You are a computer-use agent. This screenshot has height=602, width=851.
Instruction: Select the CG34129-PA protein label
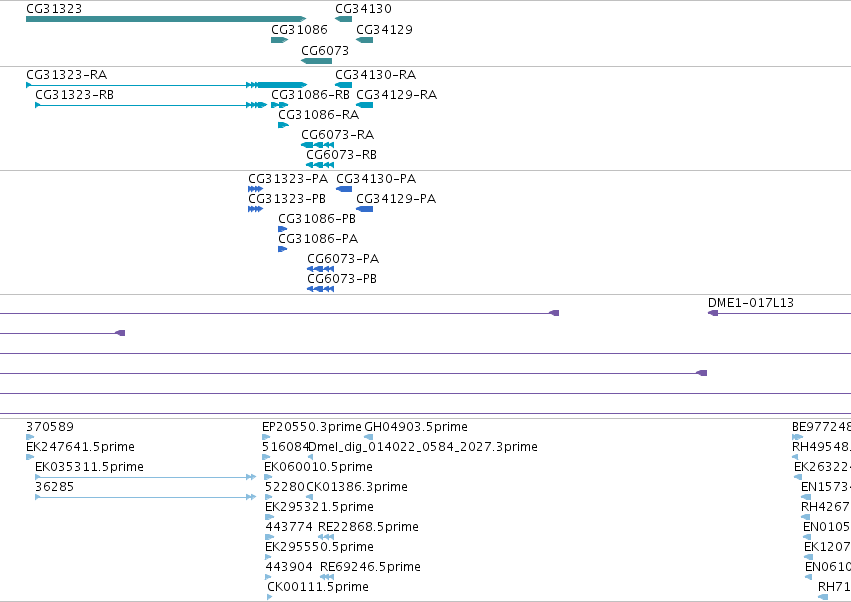[x=396, y=199]
